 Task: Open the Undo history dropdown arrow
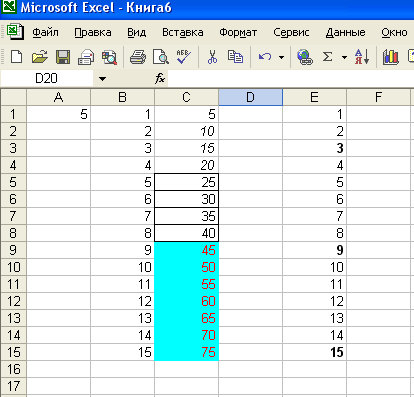282,57
